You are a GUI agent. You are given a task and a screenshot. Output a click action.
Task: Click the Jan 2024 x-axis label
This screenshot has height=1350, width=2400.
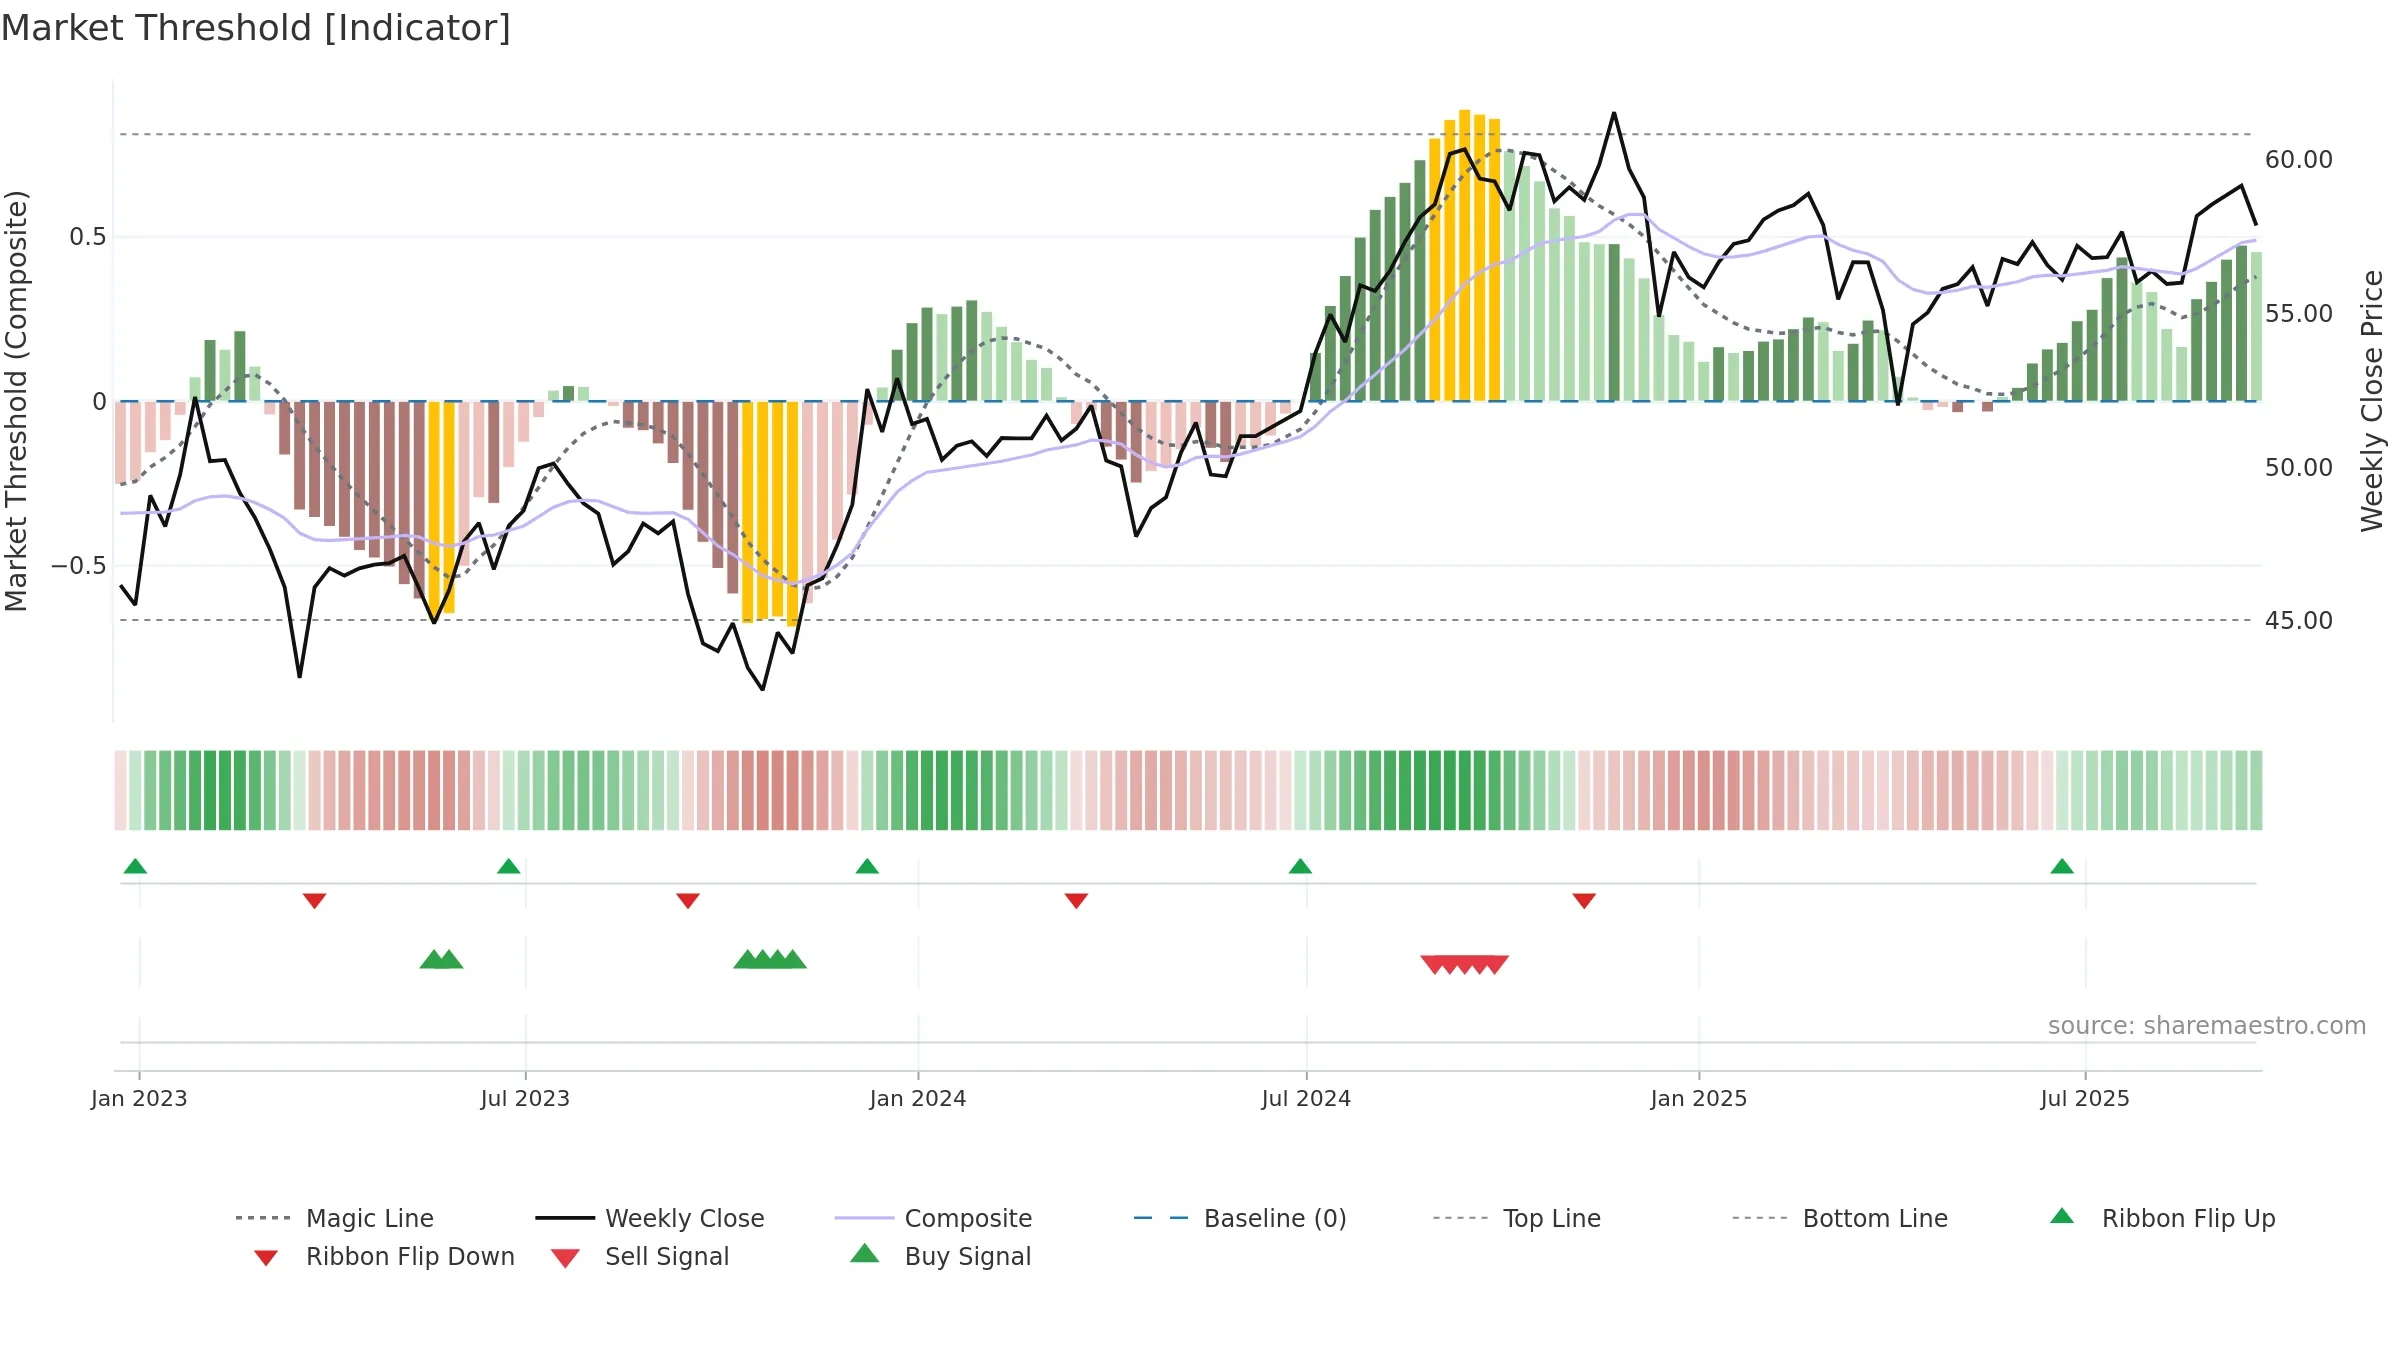coord(918,1099)
